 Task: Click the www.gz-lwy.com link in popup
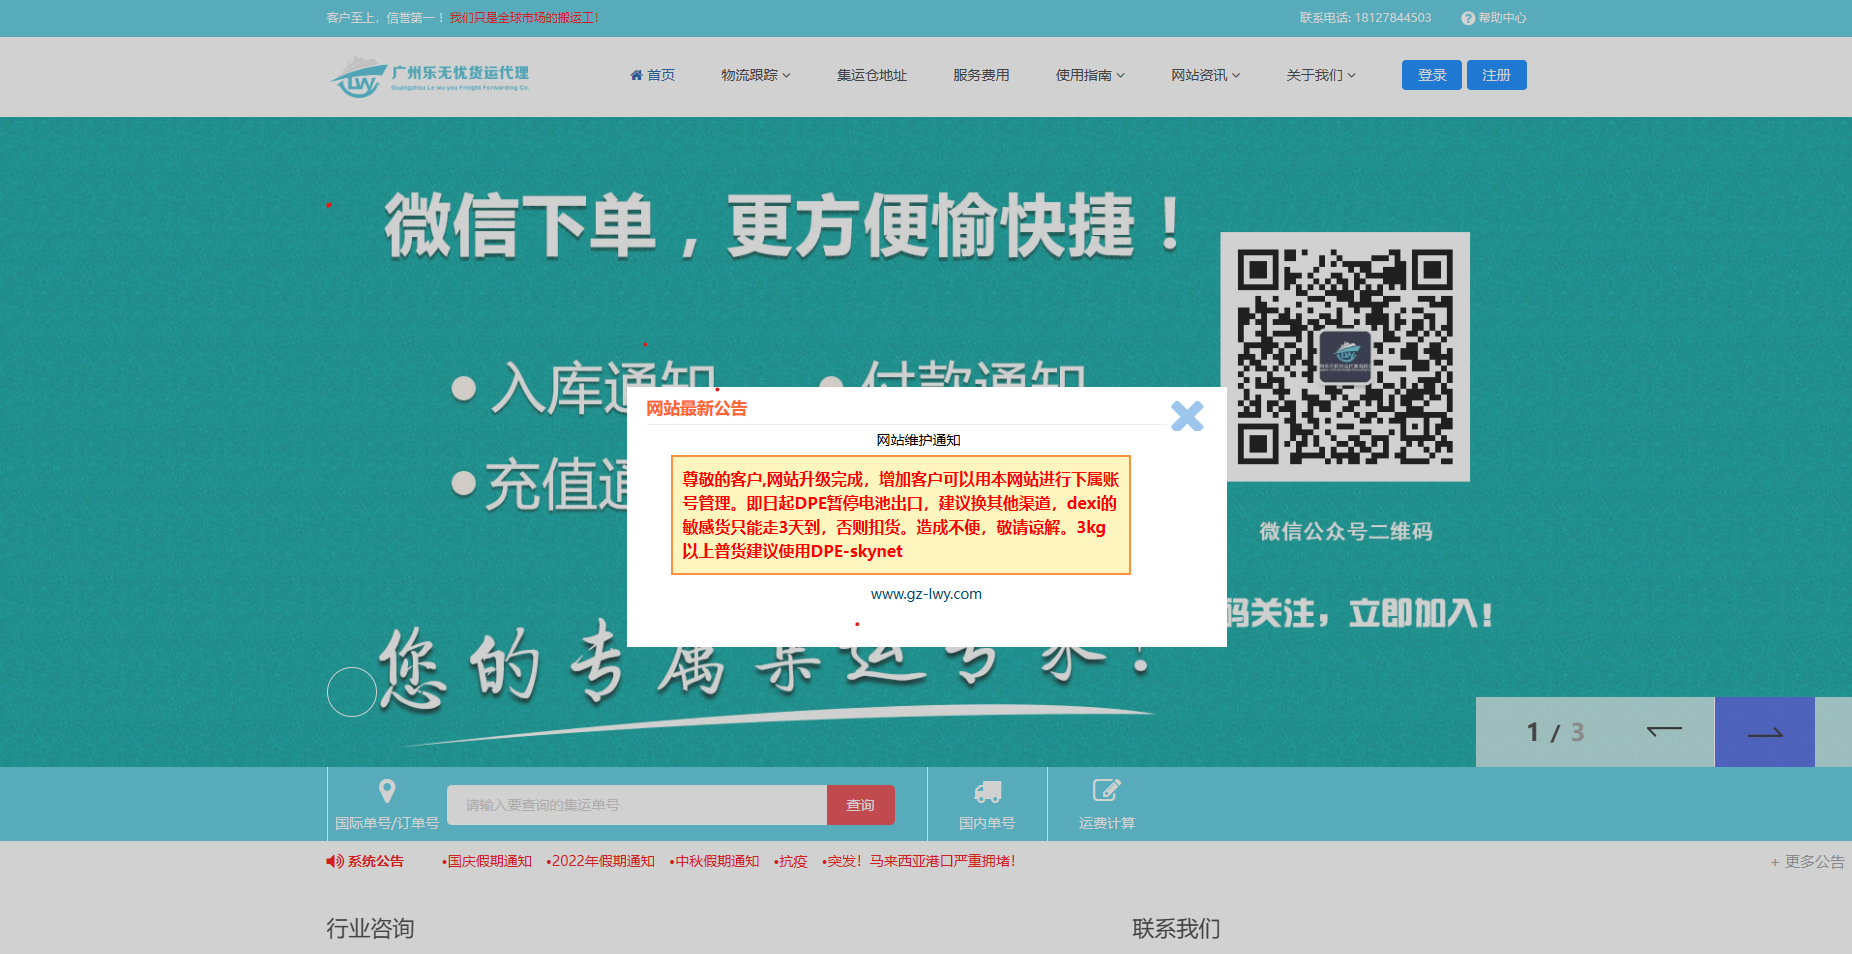(x=926, y=594)
